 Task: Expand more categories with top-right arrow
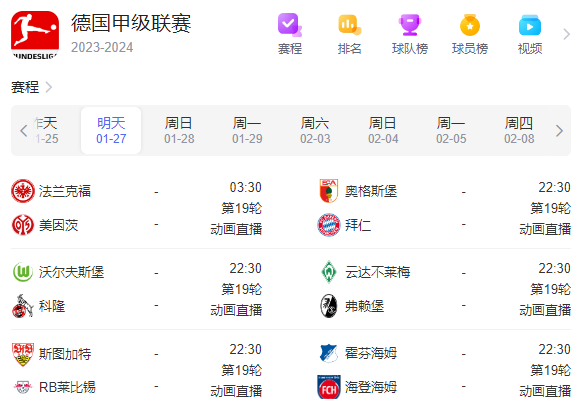click(x=566, y=34)
